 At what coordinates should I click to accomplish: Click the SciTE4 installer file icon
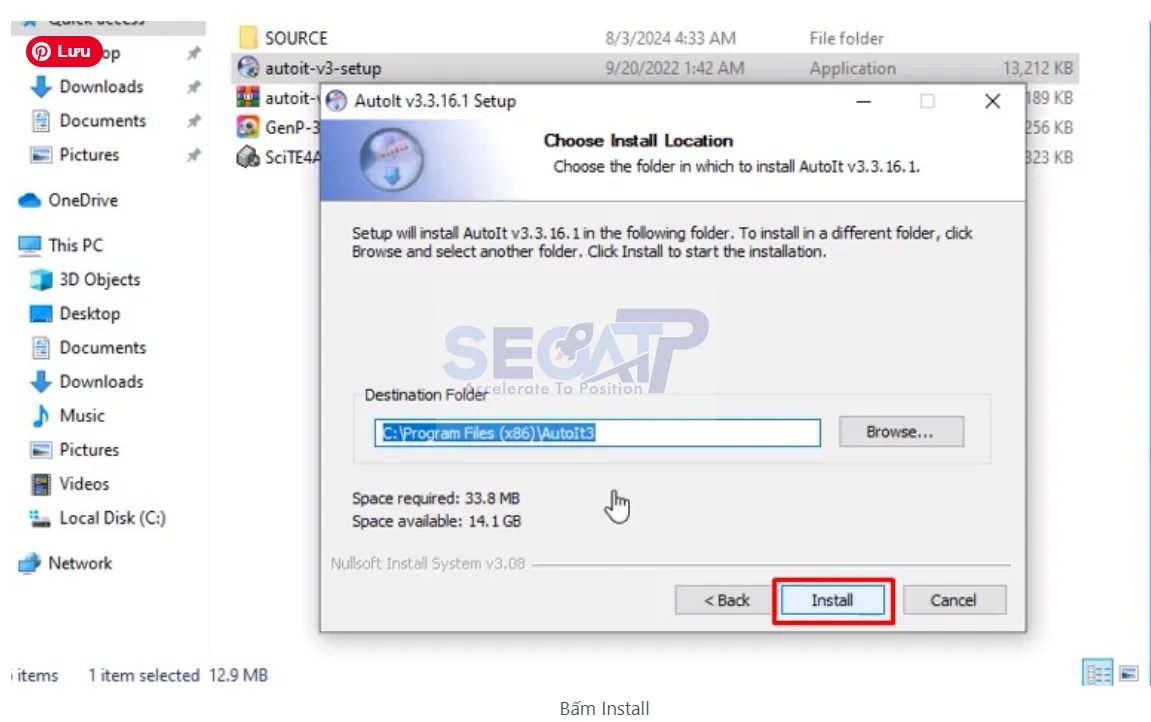coord(248,156)
